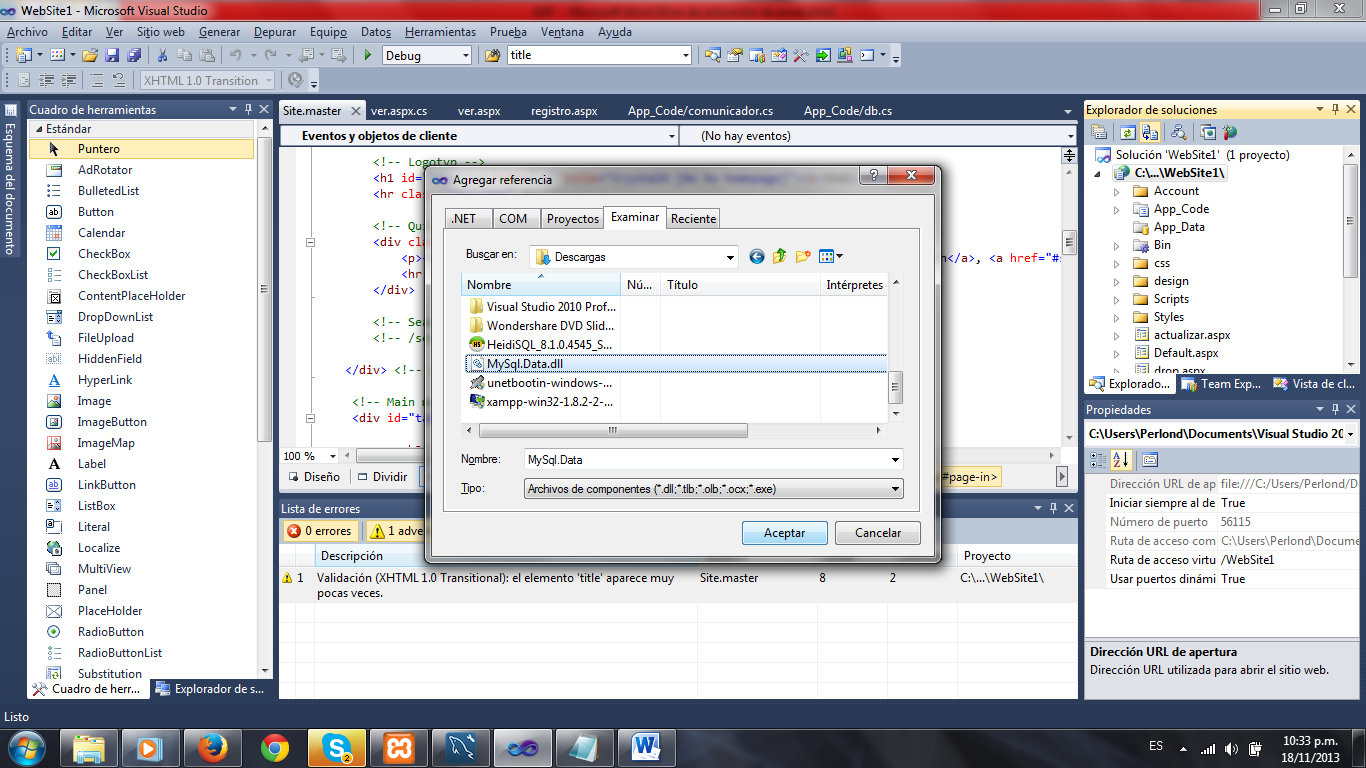Click the Increase Indent toolbar icon
The width and height of the screenshot is (1366, 768).
click(70, 80)
